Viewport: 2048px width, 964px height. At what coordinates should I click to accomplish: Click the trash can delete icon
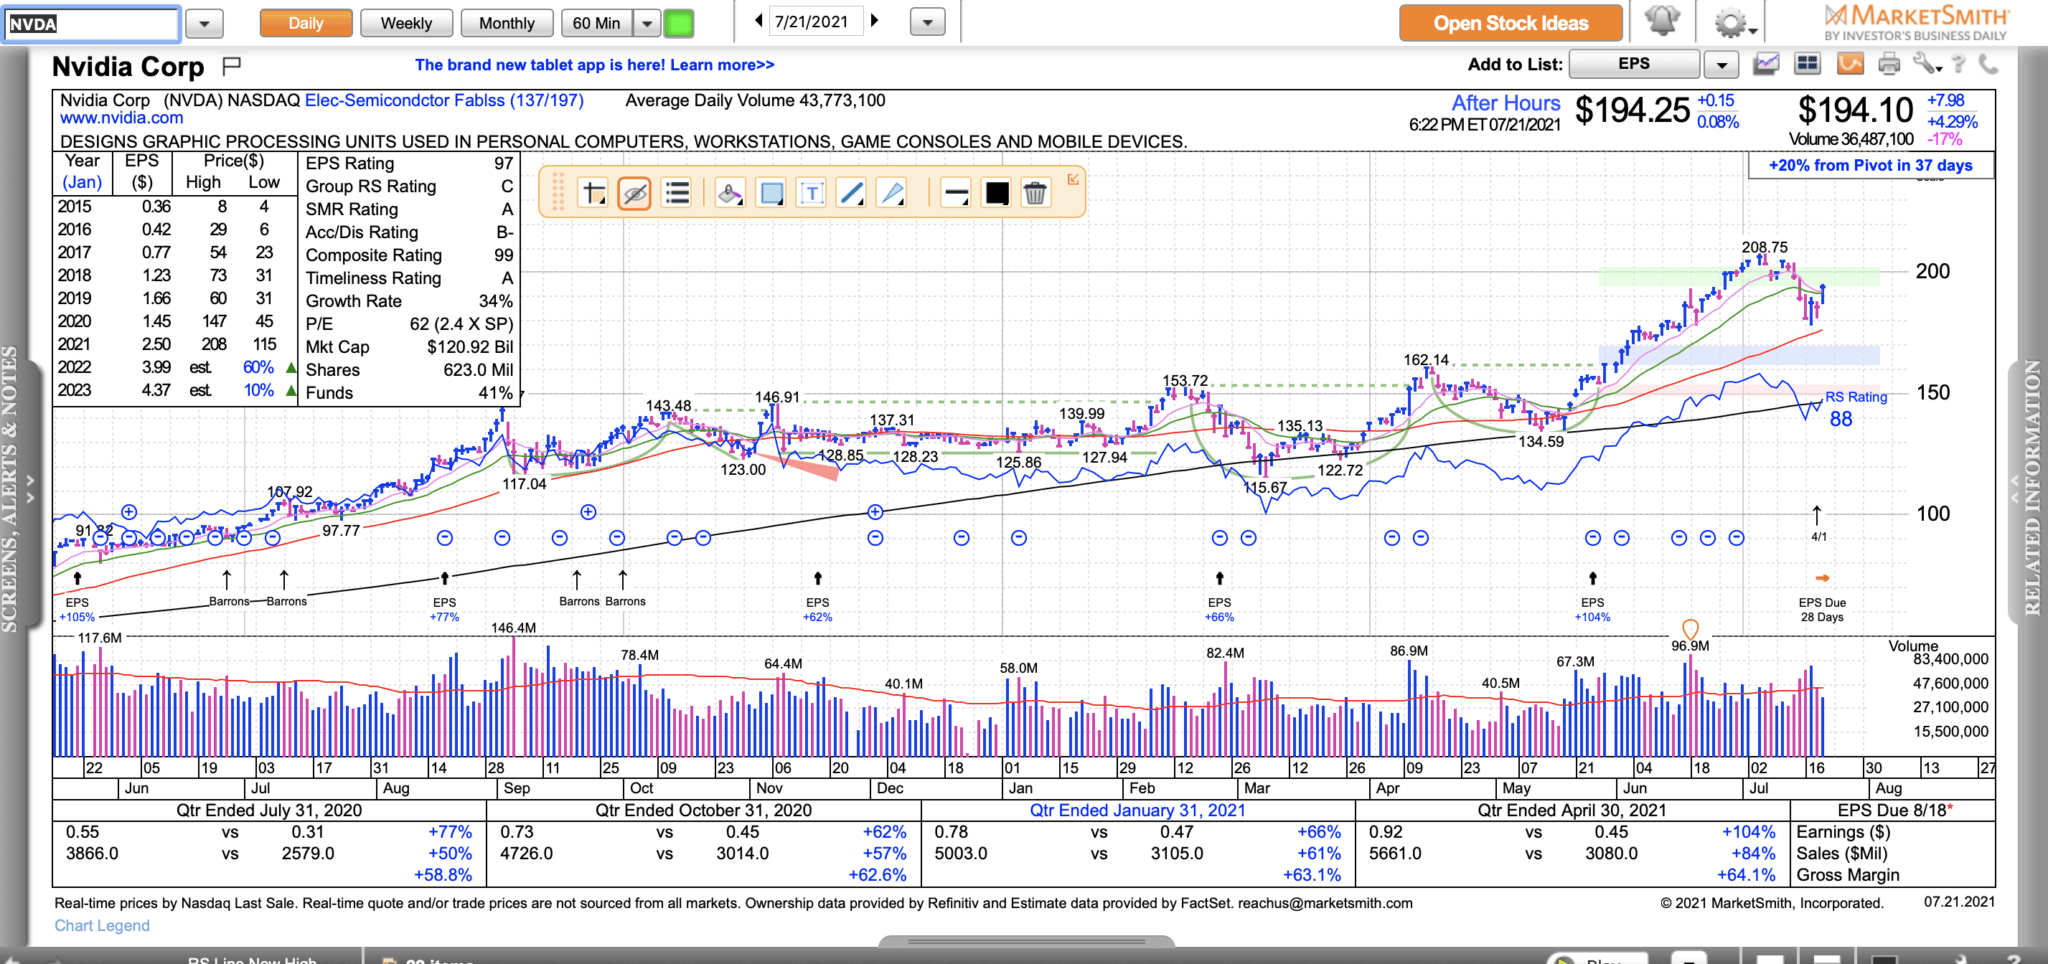tap(1035, 193)
